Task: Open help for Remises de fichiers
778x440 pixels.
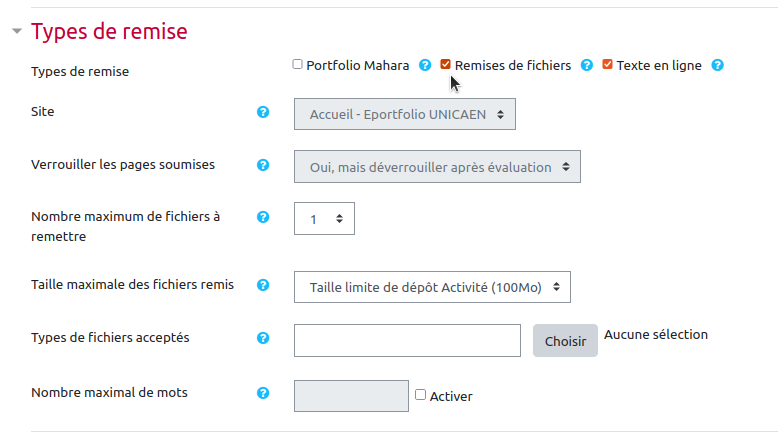Action: click(587, 66)
